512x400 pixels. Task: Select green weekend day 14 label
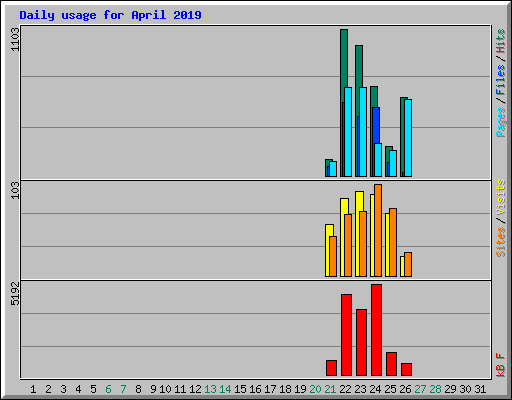coord(225,389)
